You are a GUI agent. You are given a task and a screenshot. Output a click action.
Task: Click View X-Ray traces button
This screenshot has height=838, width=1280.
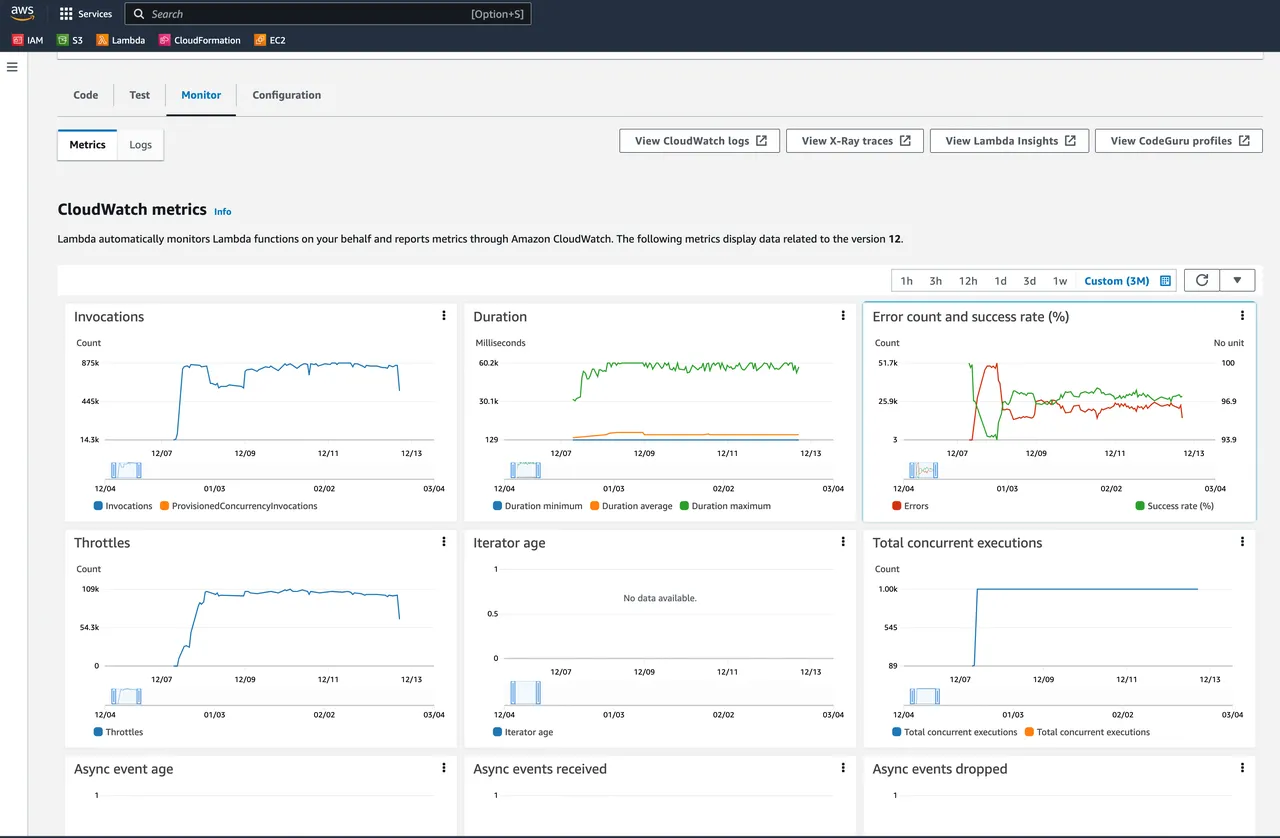coord(855,141)
